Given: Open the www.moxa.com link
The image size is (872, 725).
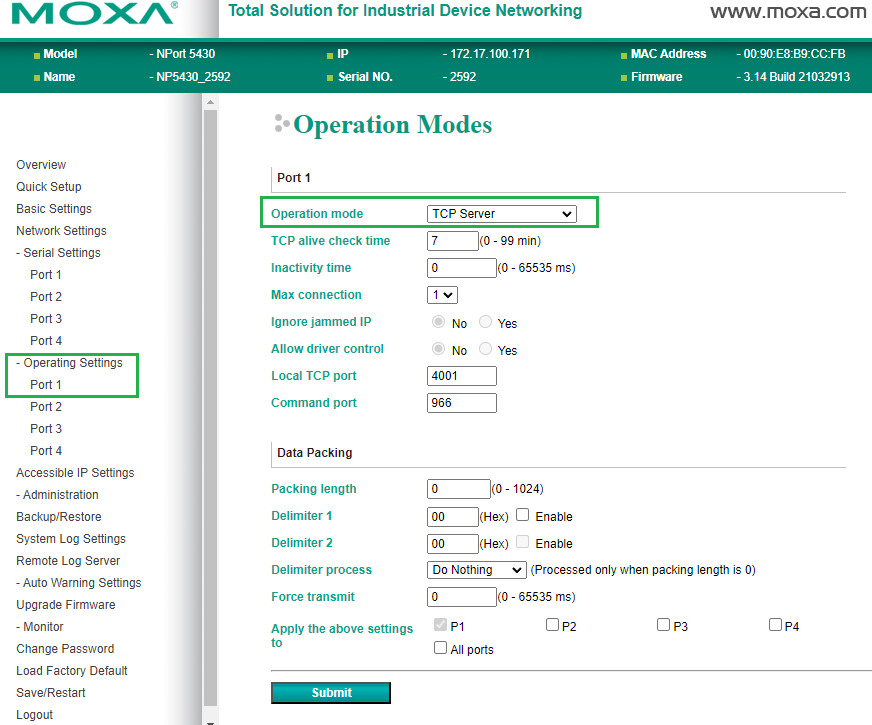Looking at the screenshot, I should (788, 12).
